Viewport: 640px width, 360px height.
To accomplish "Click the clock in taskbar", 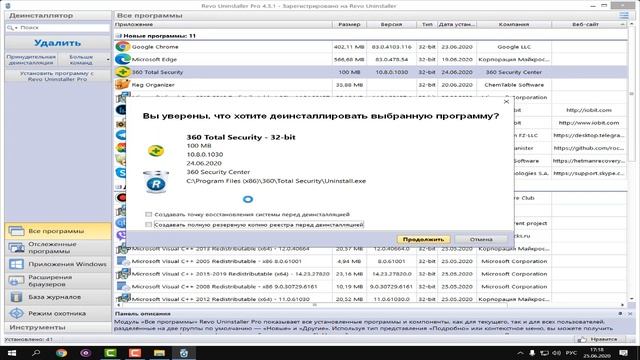I will pyautogui.click(x=596, y=353).
